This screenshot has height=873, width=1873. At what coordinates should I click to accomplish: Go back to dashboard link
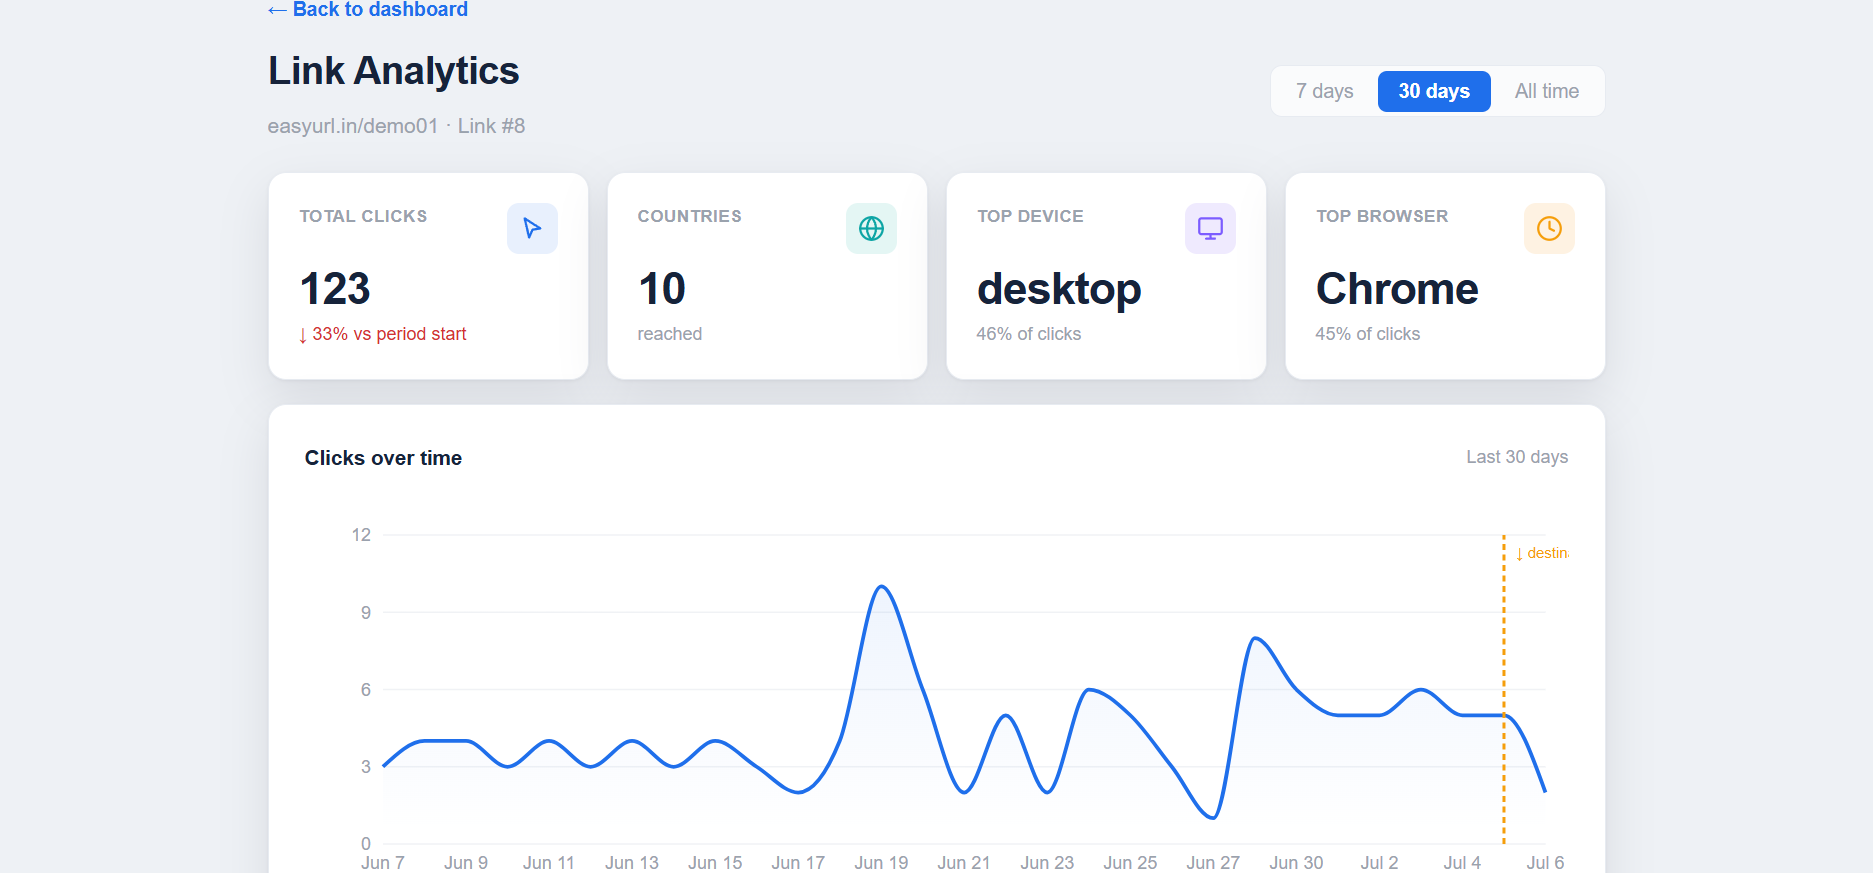[368, 10]
